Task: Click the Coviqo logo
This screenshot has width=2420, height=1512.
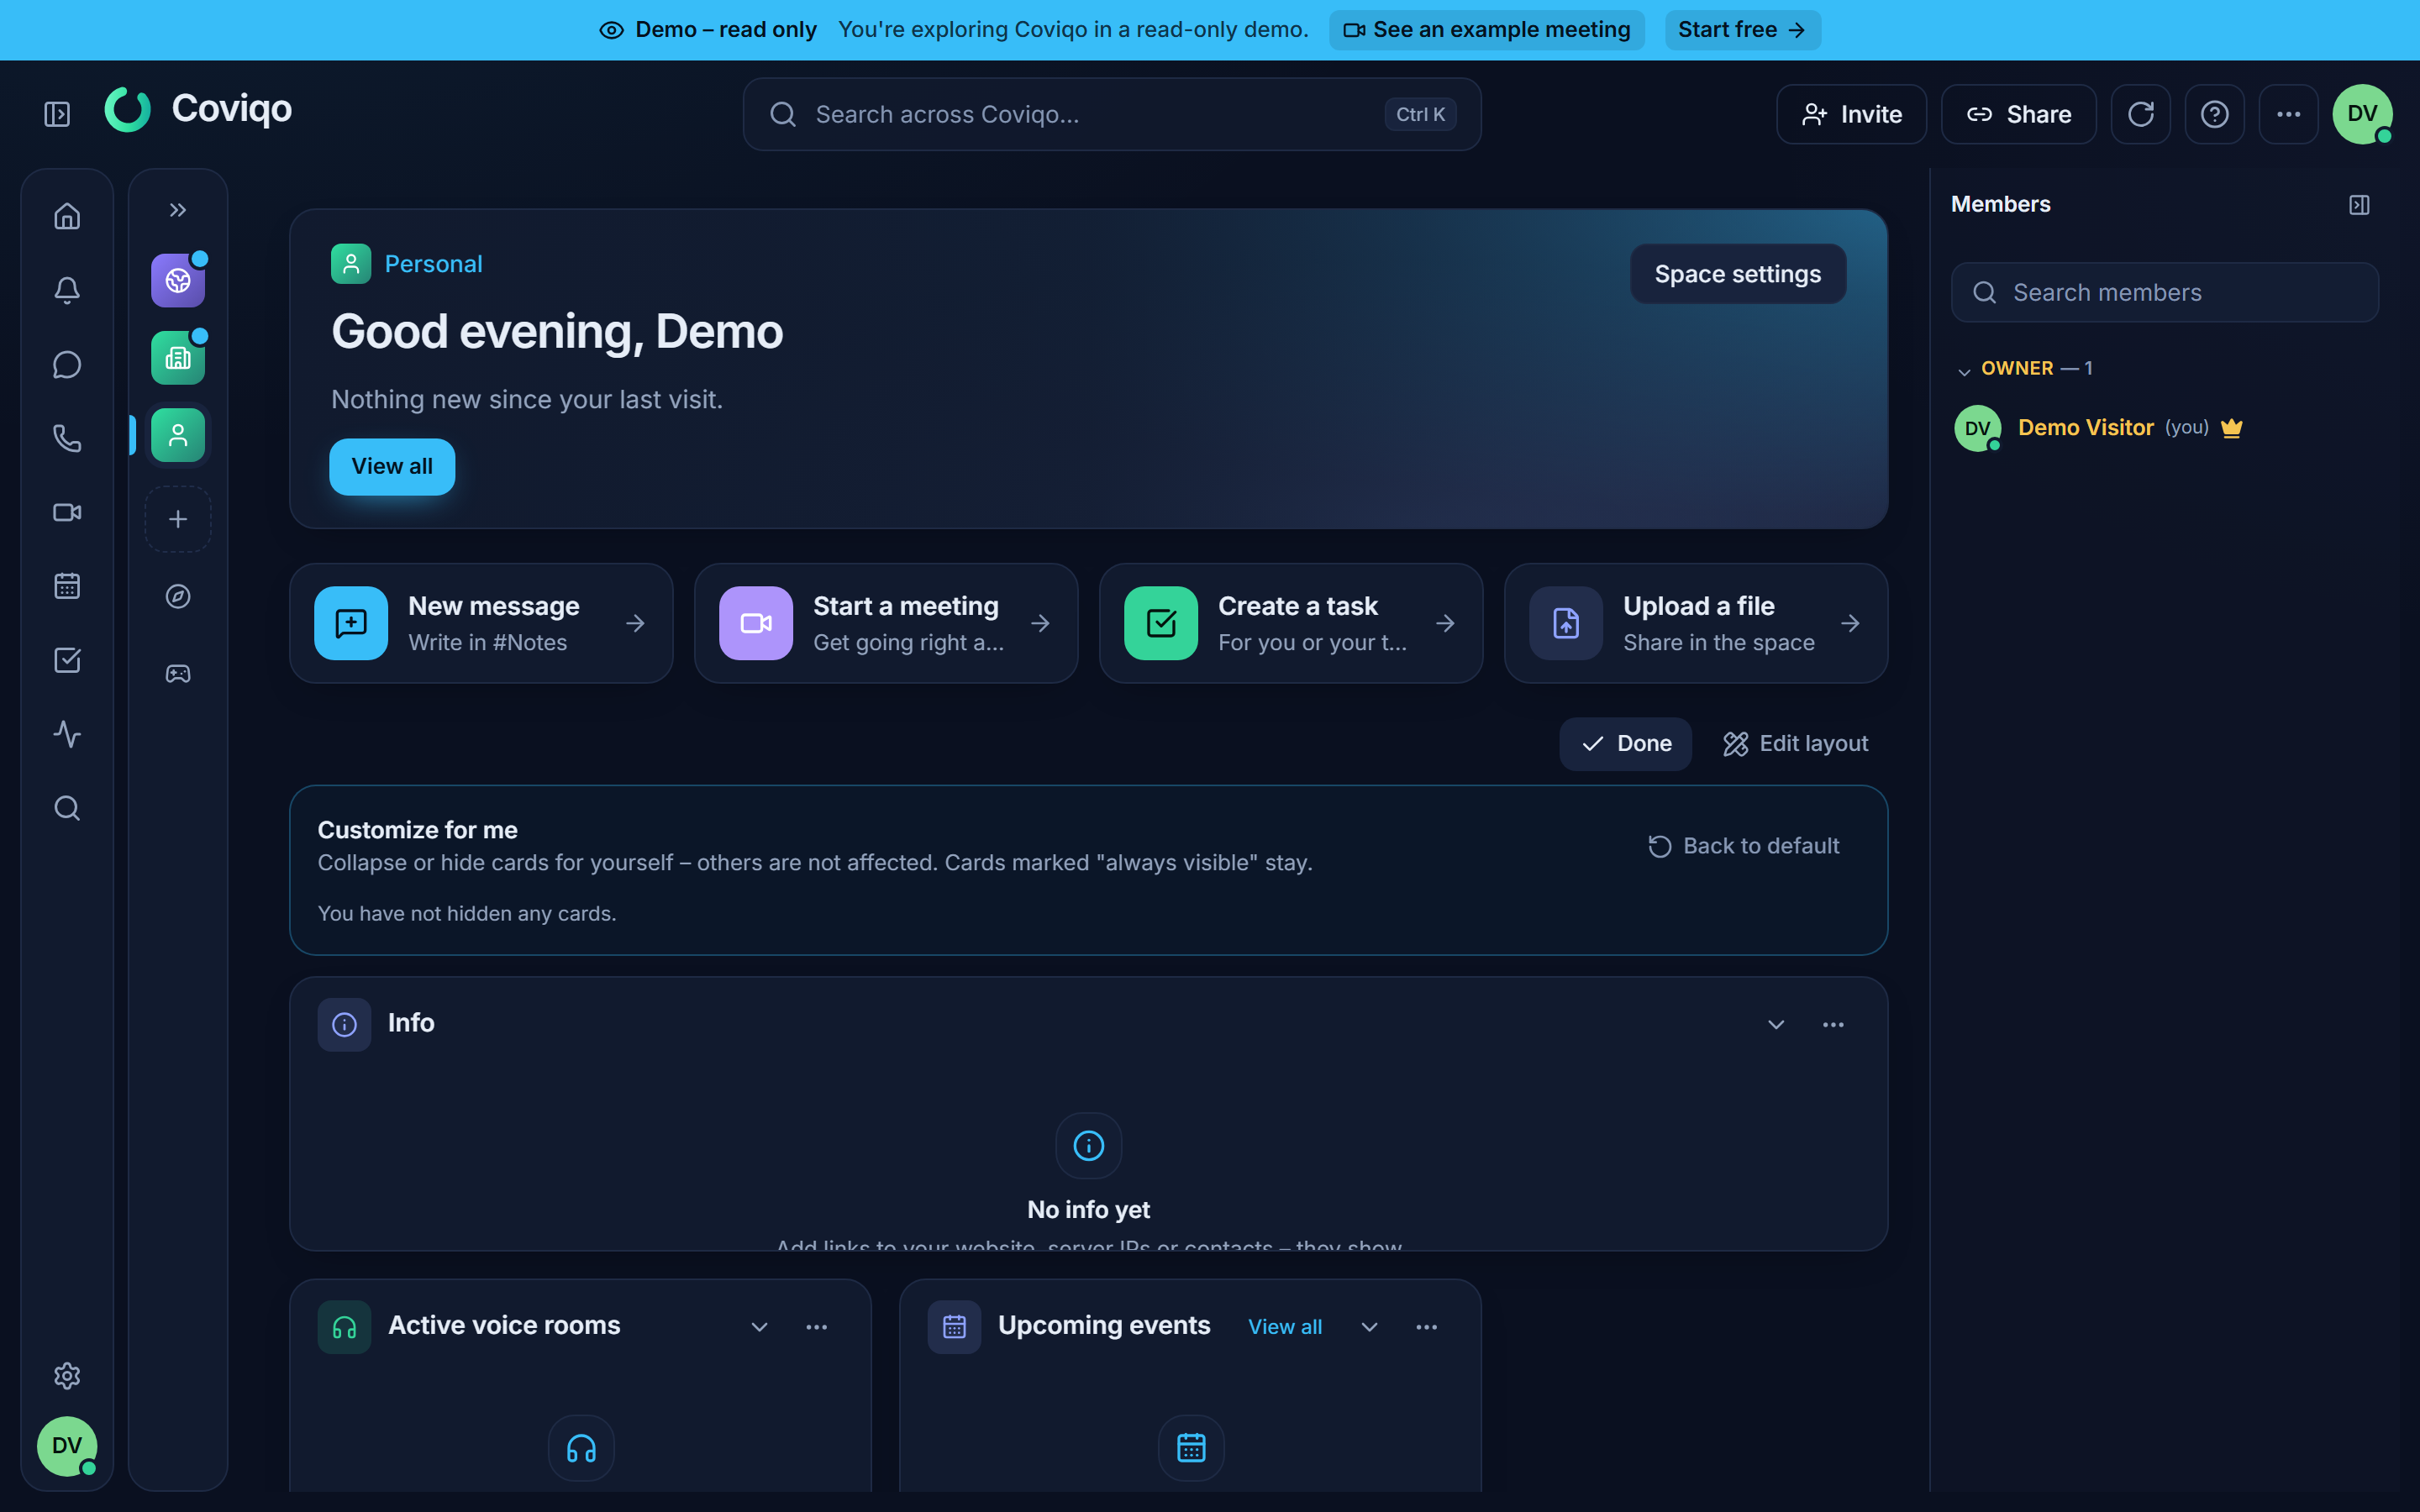Action: [x=198, y=109]
